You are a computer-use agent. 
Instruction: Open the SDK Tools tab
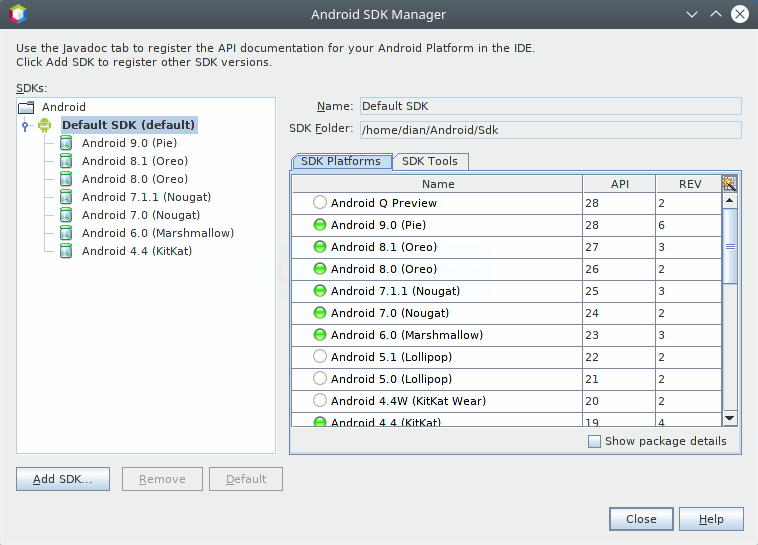(430, 161)
